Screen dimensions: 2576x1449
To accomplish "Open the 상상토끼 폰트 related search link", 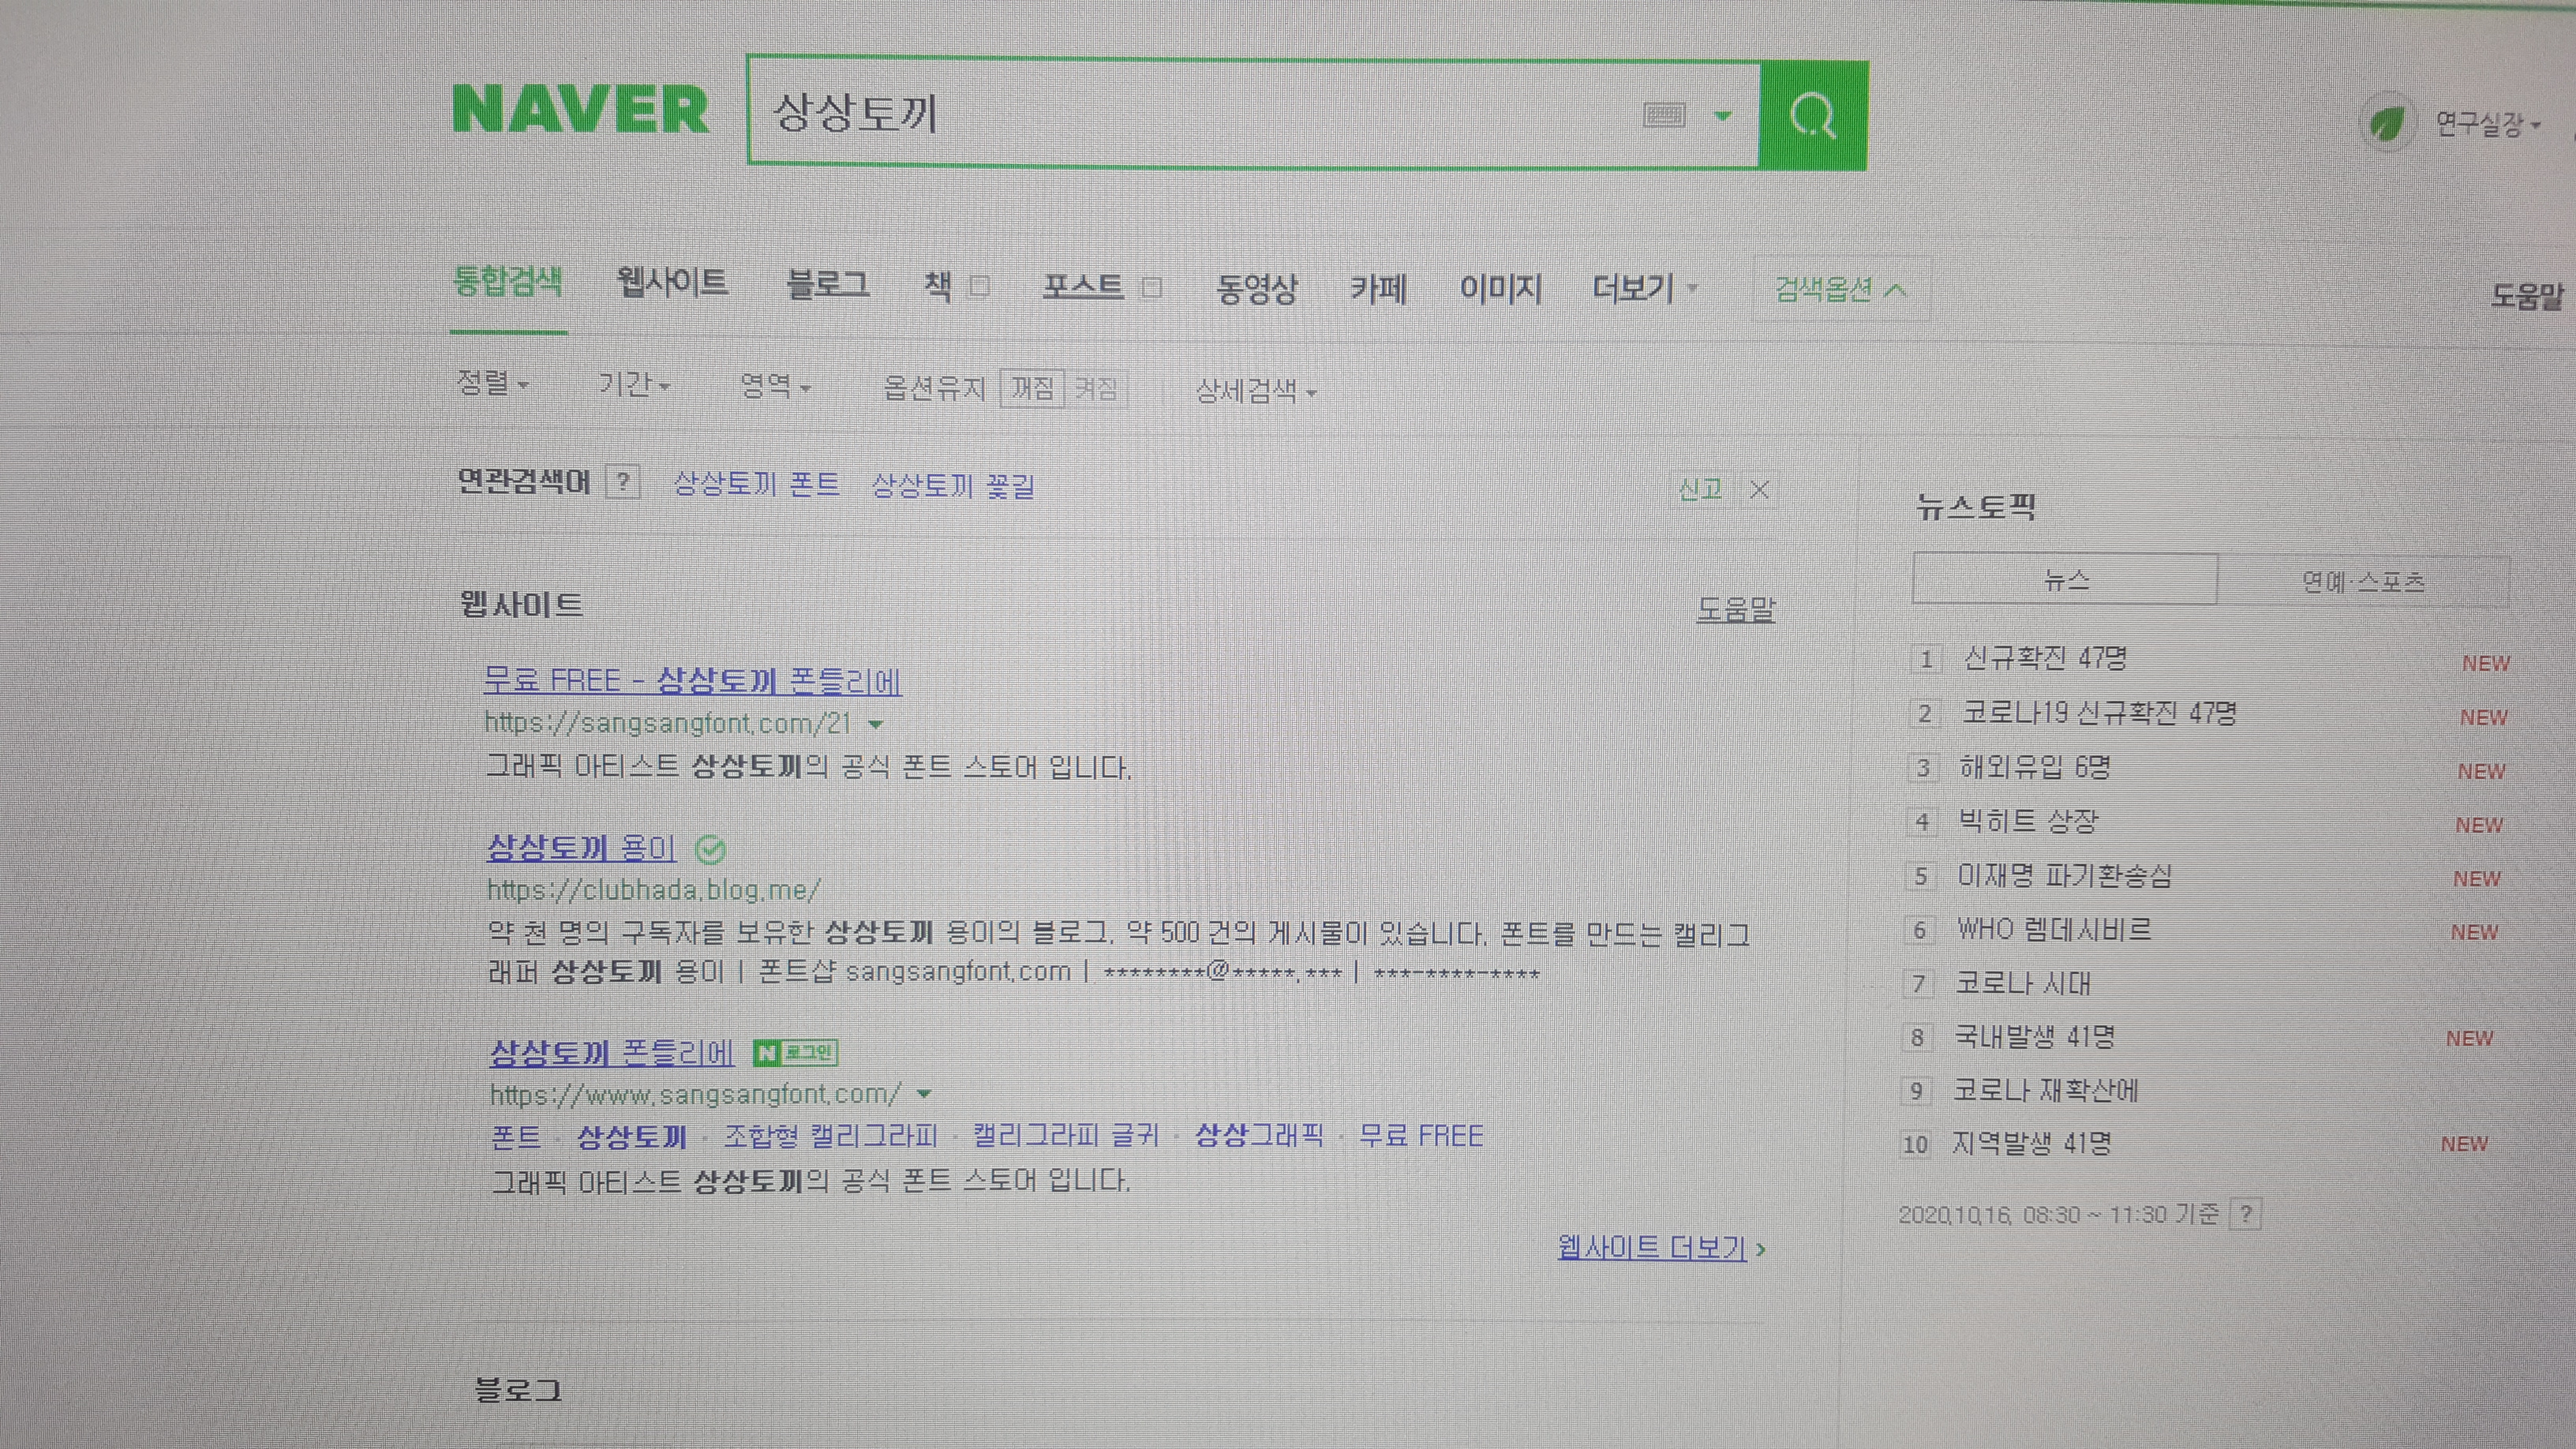I will tap(756, 484).
